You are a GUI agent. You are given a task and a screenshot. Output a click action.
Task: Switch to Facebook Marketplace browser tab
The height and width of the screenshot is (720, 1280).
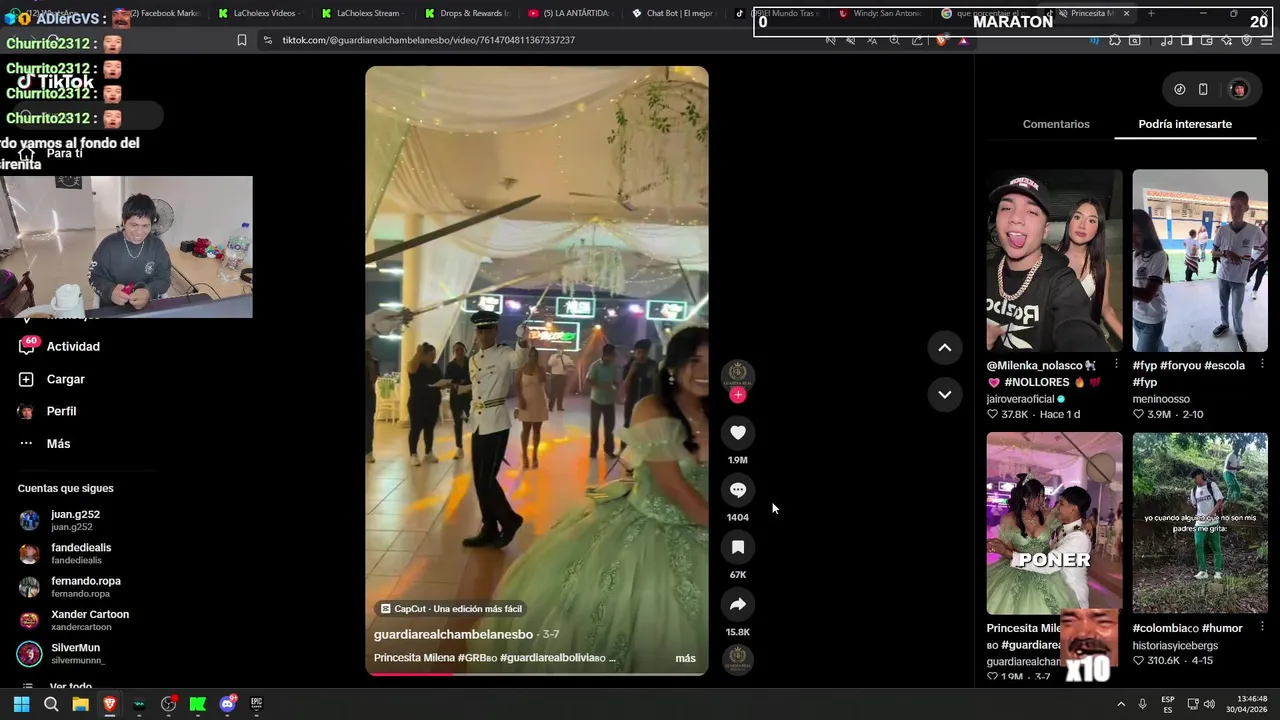click(x=158, y=13)
